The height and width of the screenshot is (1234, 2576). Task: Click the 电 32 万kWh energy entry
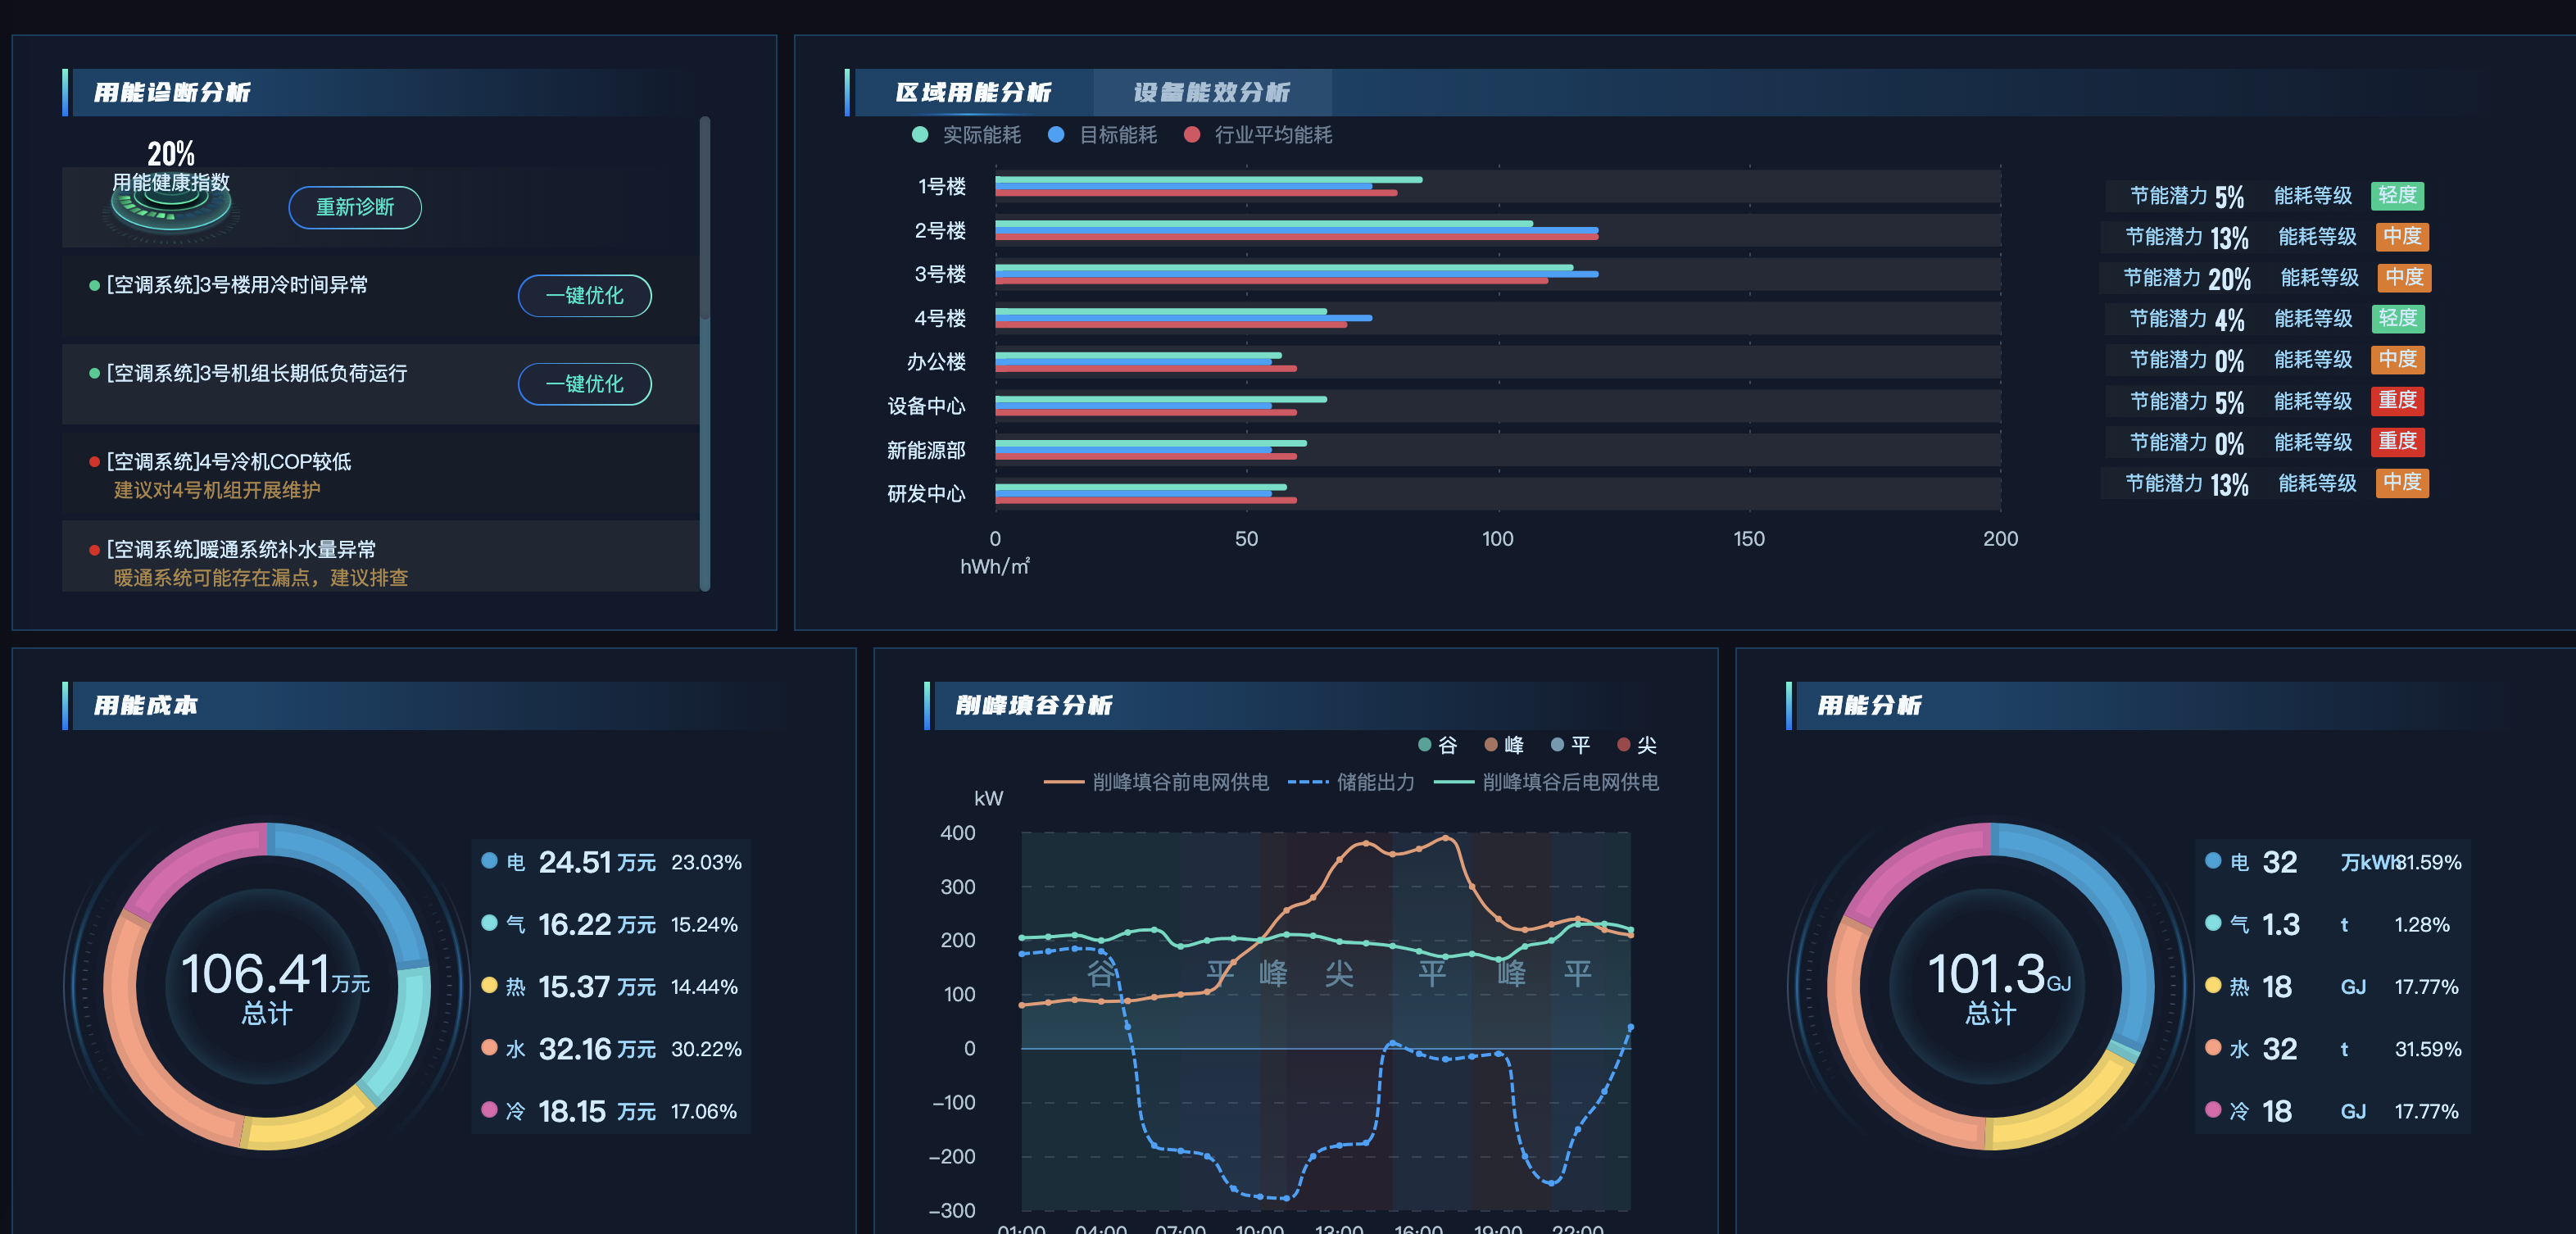[2333, 861]
